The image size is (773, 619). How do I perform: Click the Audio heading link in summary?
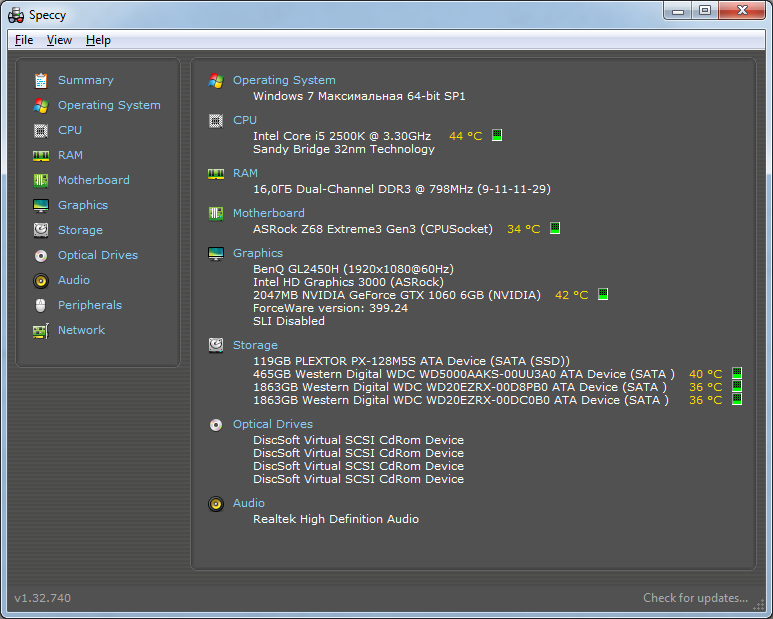248,503
